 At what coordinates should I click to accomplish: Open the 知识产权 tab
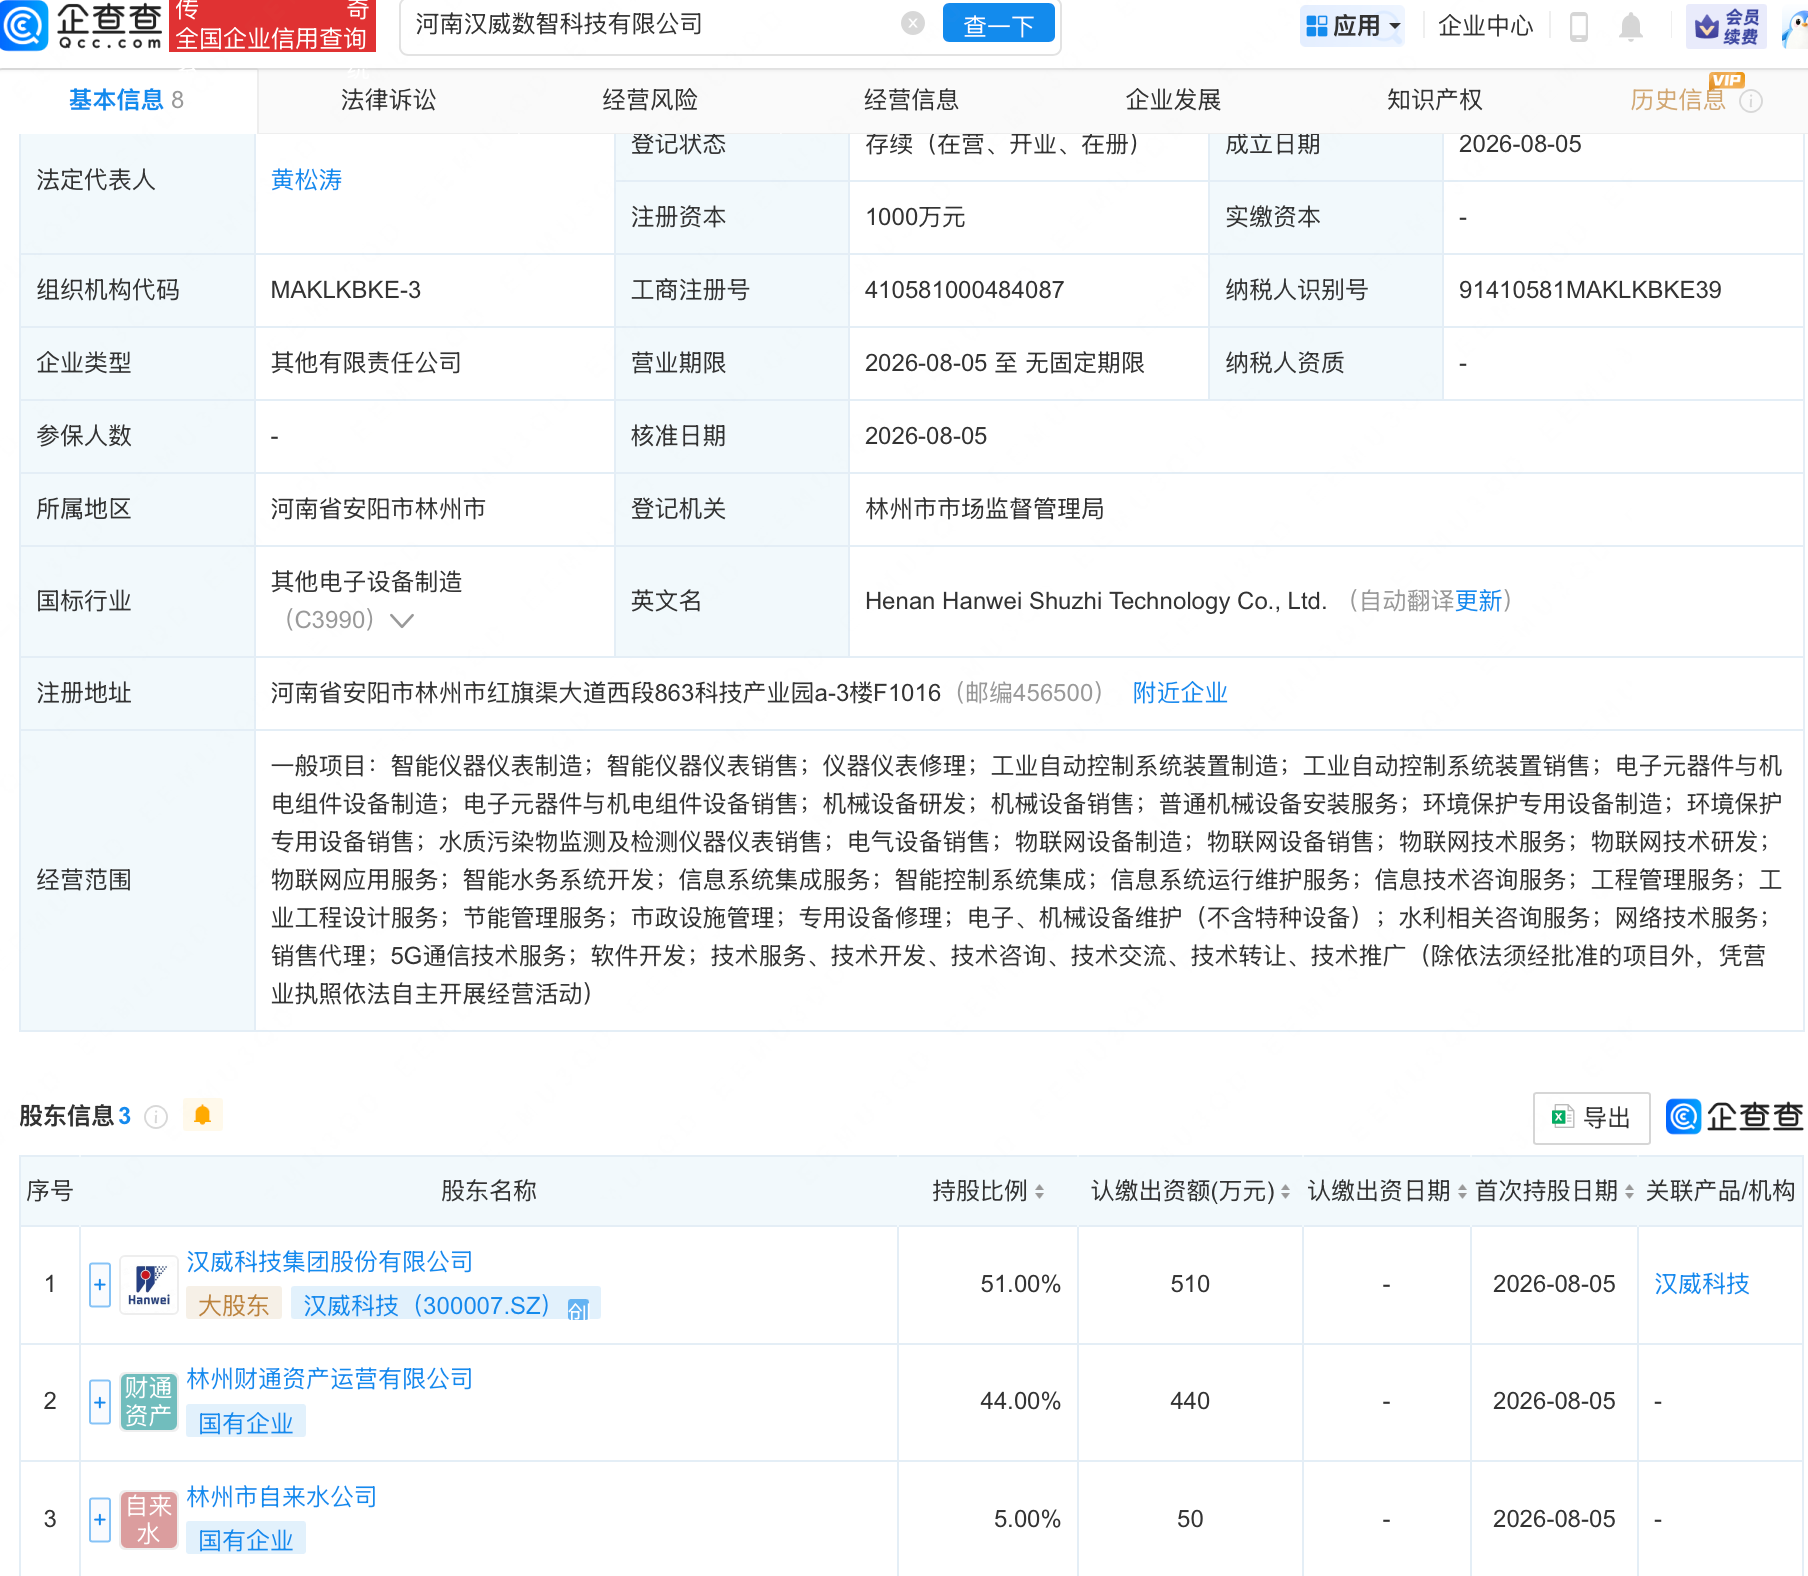tap(1434, 100)
